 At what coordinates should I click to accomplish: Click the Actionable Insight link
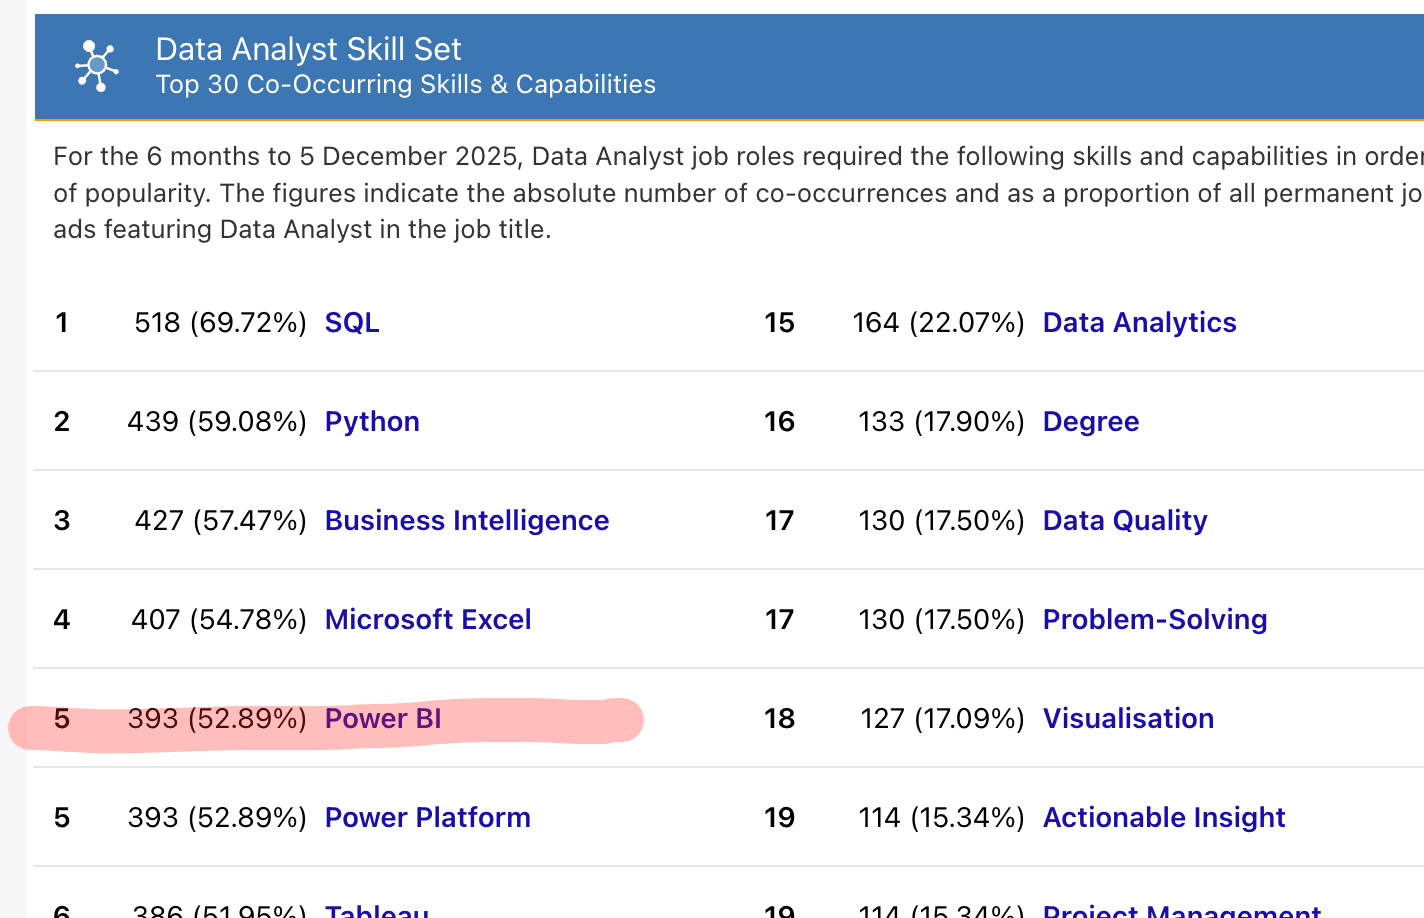click(x=1164, y=817)
